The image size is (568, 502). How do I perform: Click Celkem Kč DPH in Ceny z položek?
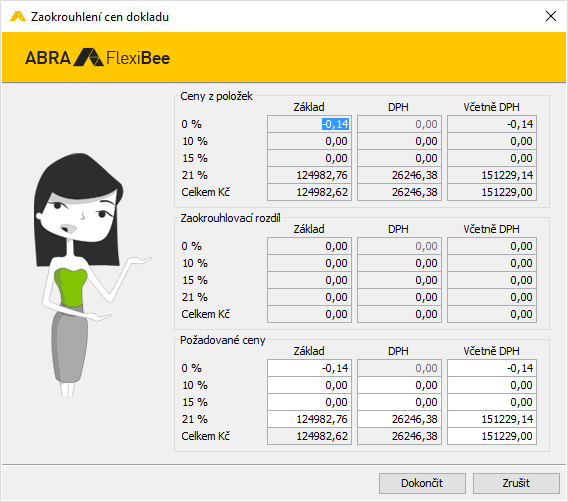(399, 192)
